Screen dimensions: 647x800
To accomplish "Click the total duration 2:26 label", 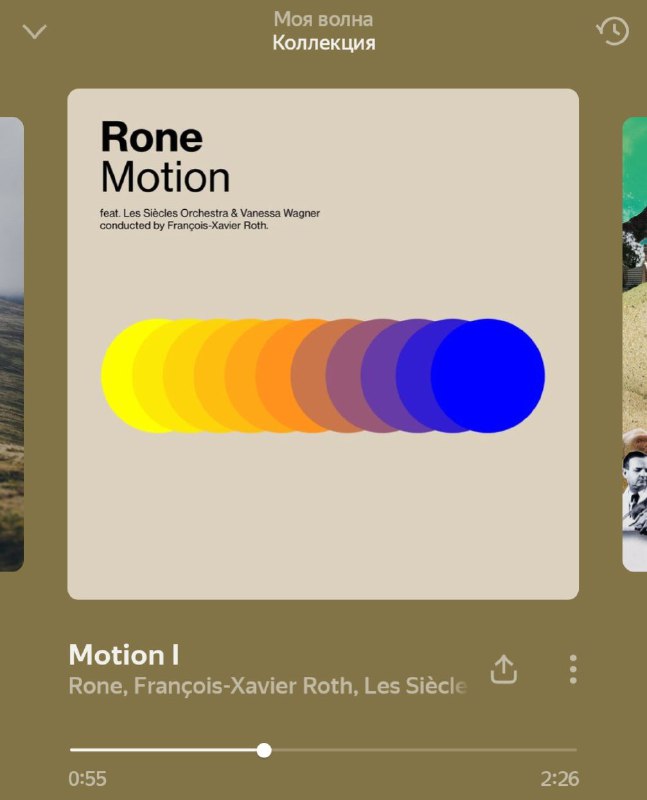I will click(560, 779).
